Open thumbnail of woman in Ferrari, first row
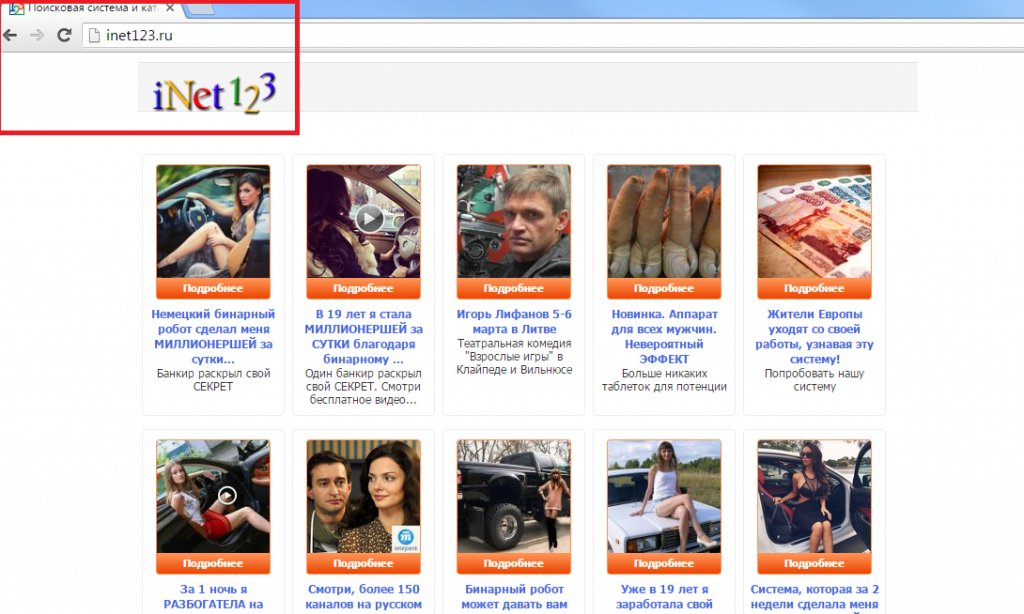The height and width of the screenshot is (614, 1024). [x=213, y=221]
